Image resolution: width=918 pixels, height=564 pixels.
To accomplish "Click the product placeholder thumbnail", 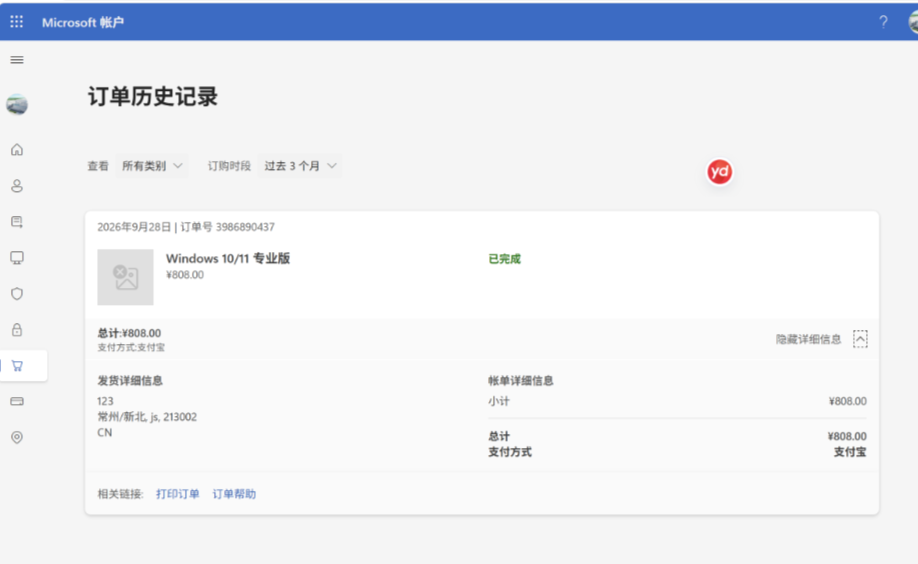I will (125, 277).
